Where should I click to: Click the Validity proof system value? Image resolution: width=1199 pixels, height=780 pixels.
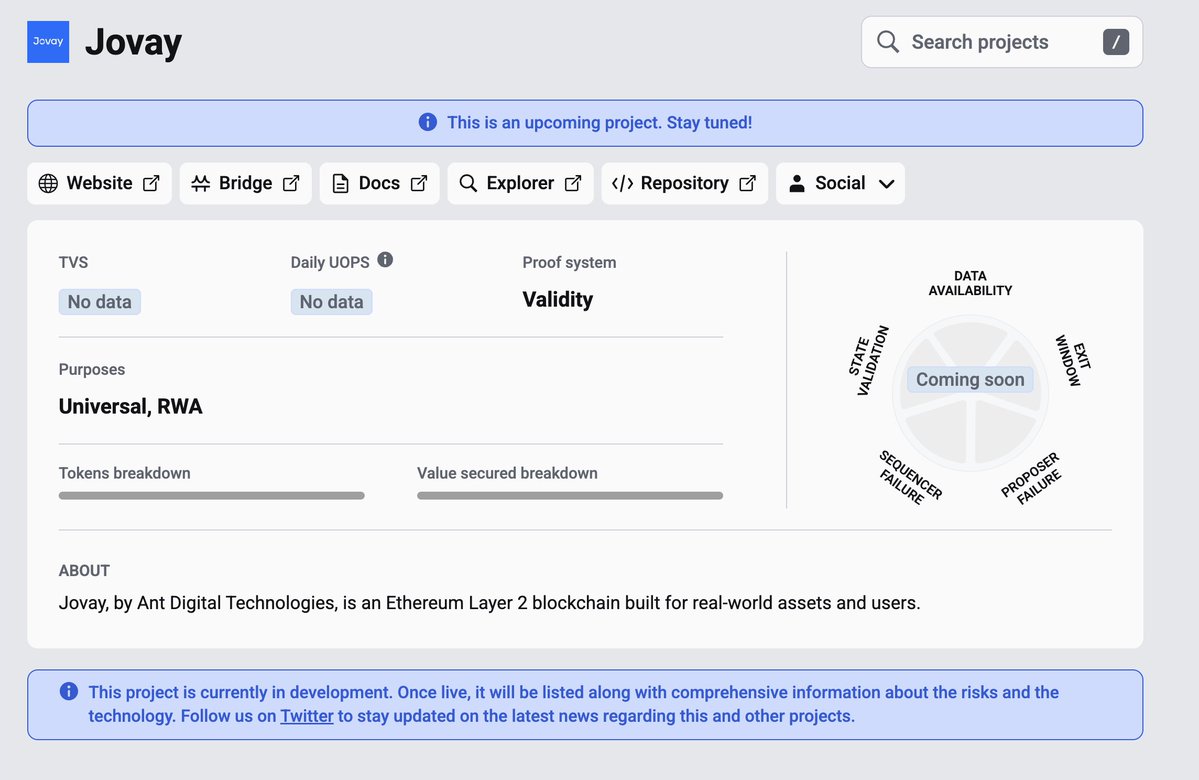pyautogui.click(x=557, y=300)
